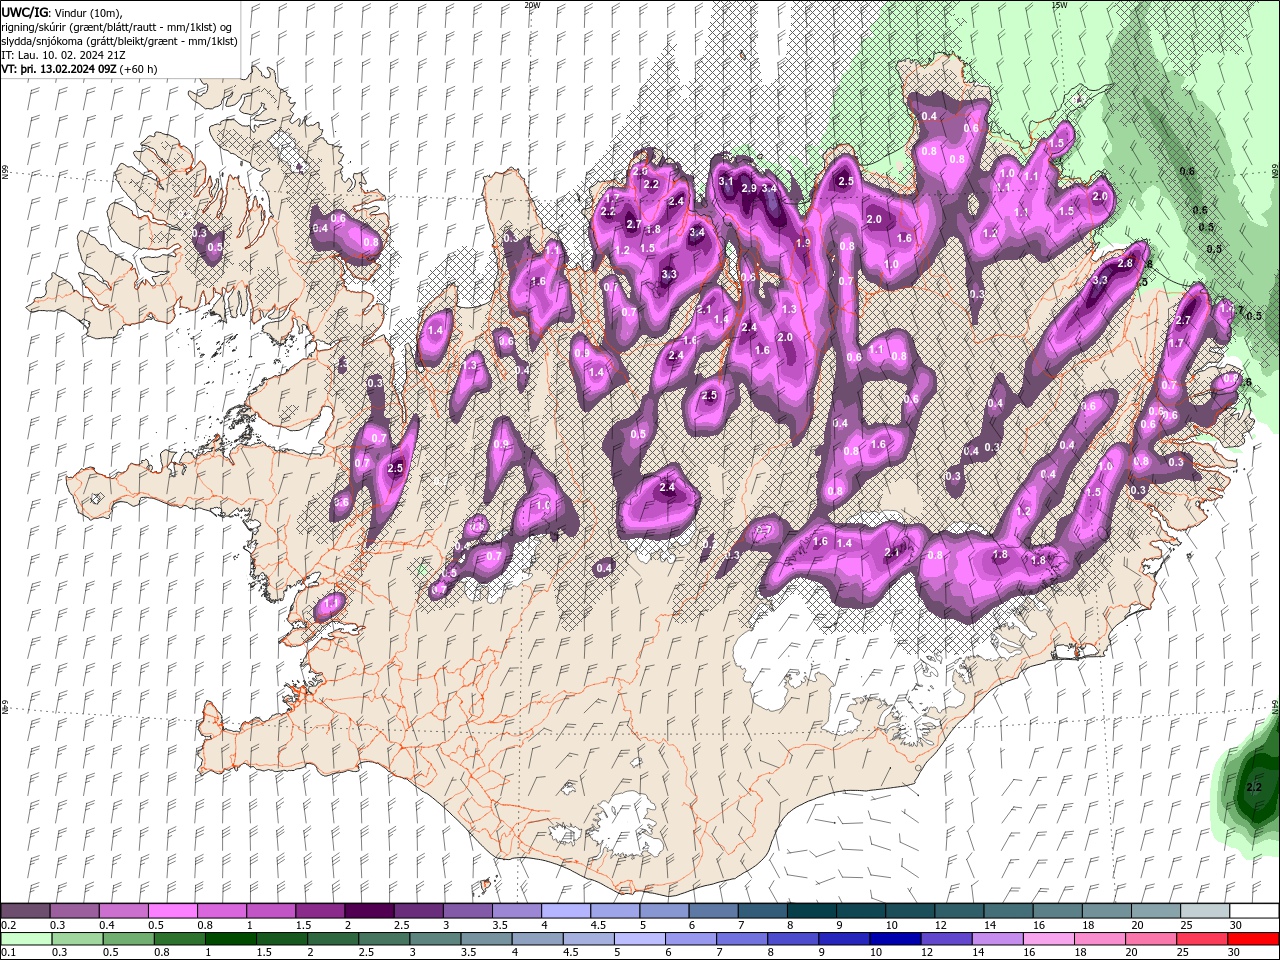The width and height of the screenshot is (1280, 960).
Task: Select upper legend swatch starting at 0.3
Action: tap(74, 911)
